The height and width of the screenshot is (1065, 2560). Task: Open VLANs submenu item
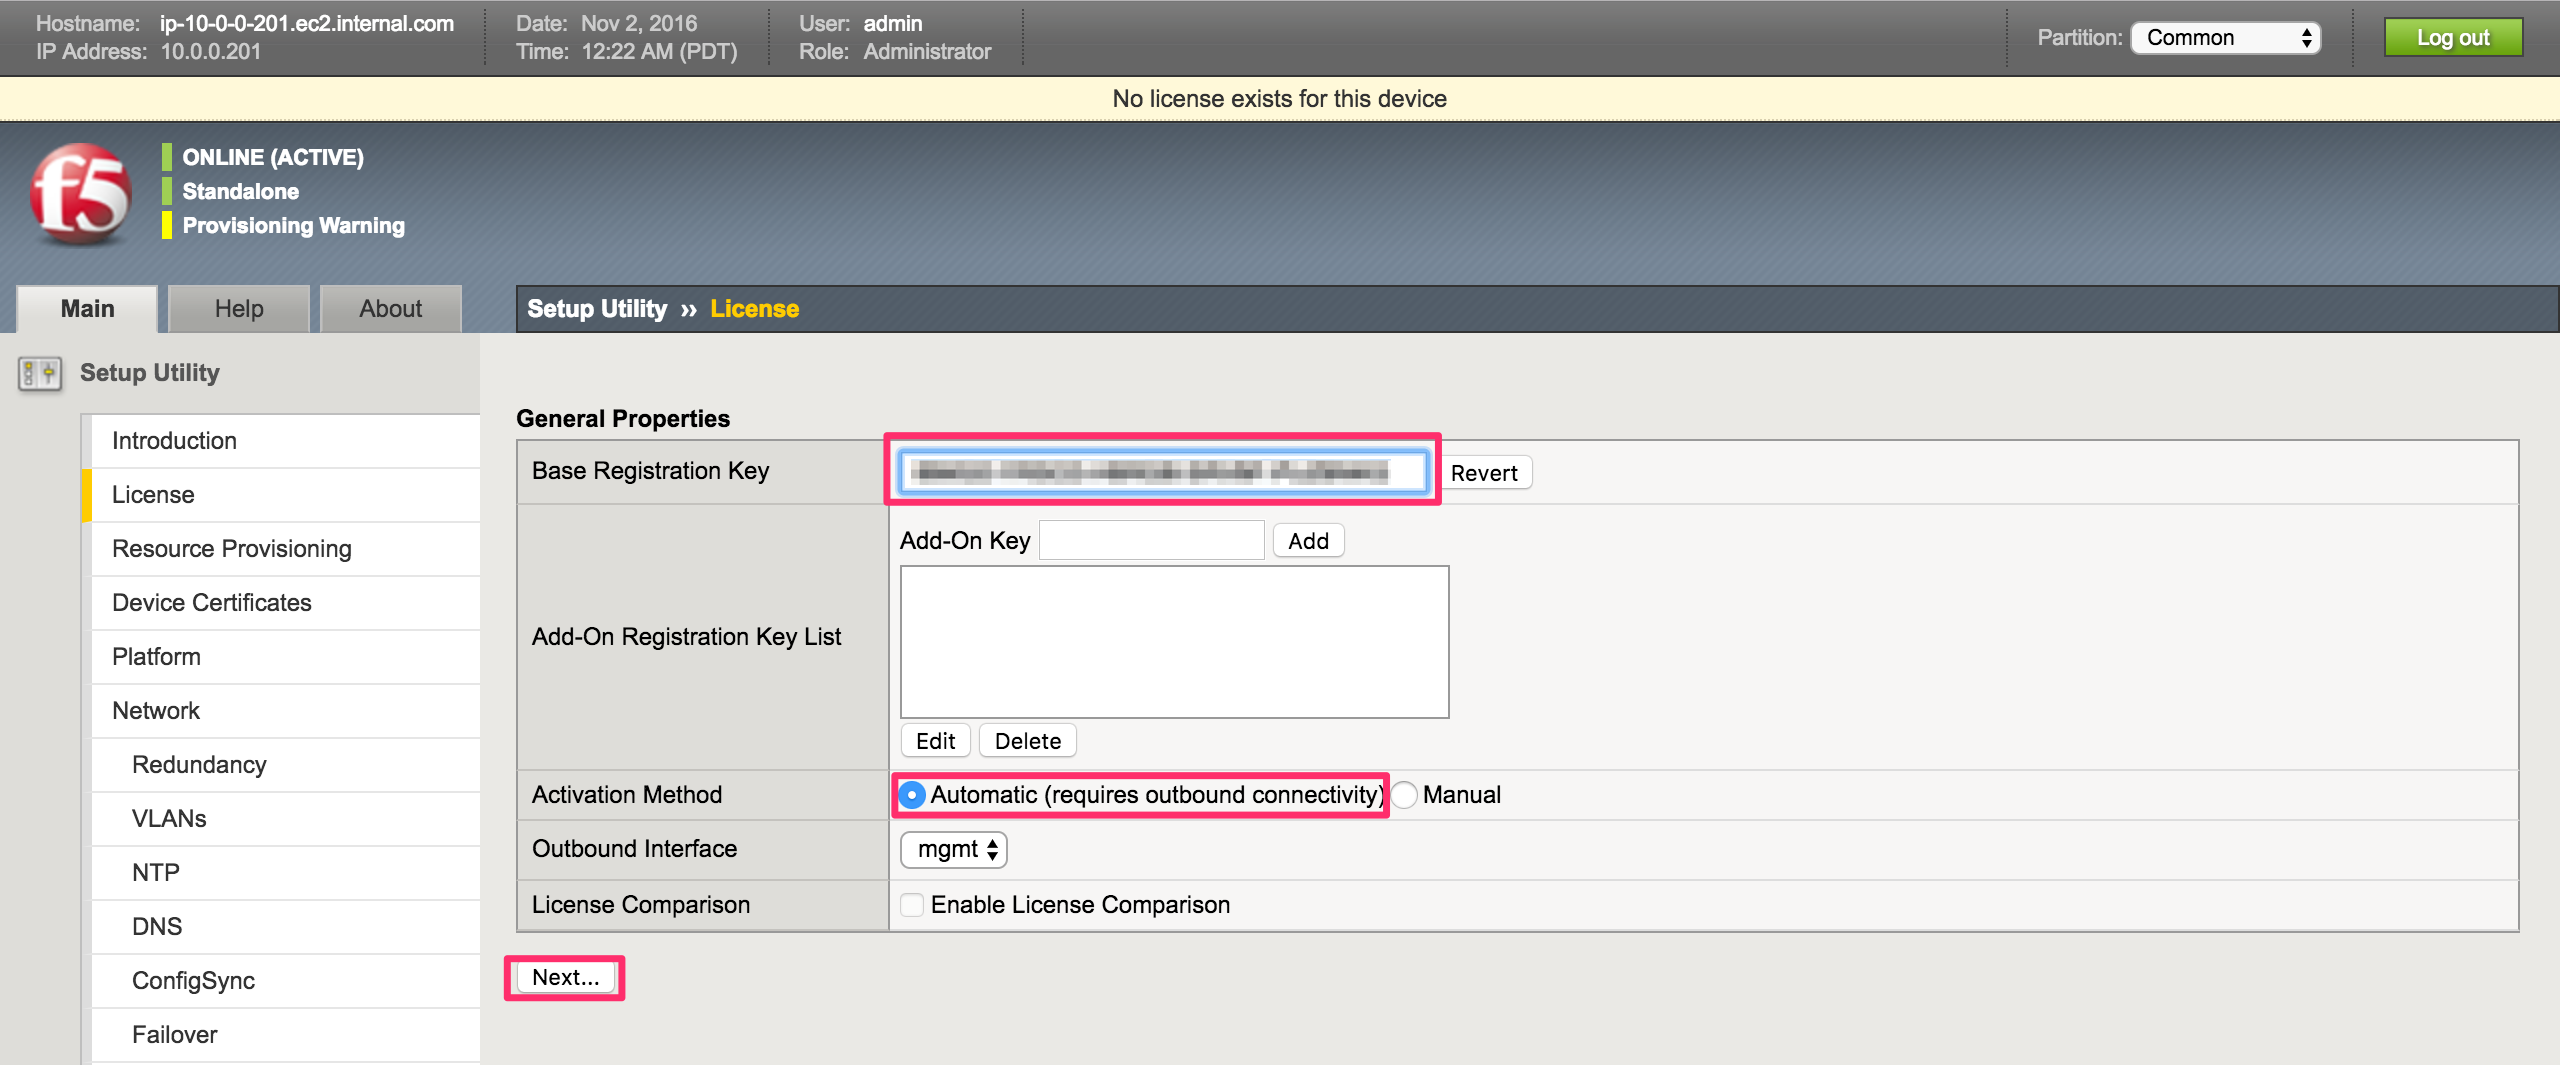pyautogui.click(x=285, y=819)
